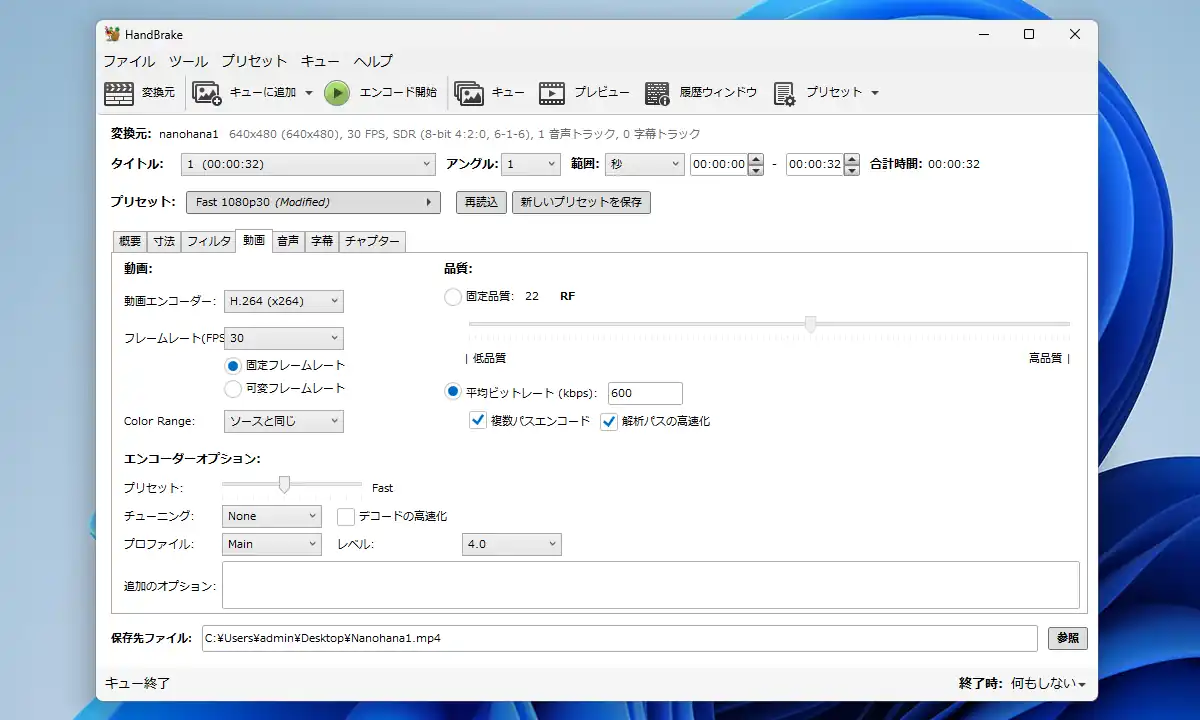This screenshot has width=1200, height=720.
Task: Expand the 動画エンコーダー H.264 dropdown
Action: tap(284, 301)
